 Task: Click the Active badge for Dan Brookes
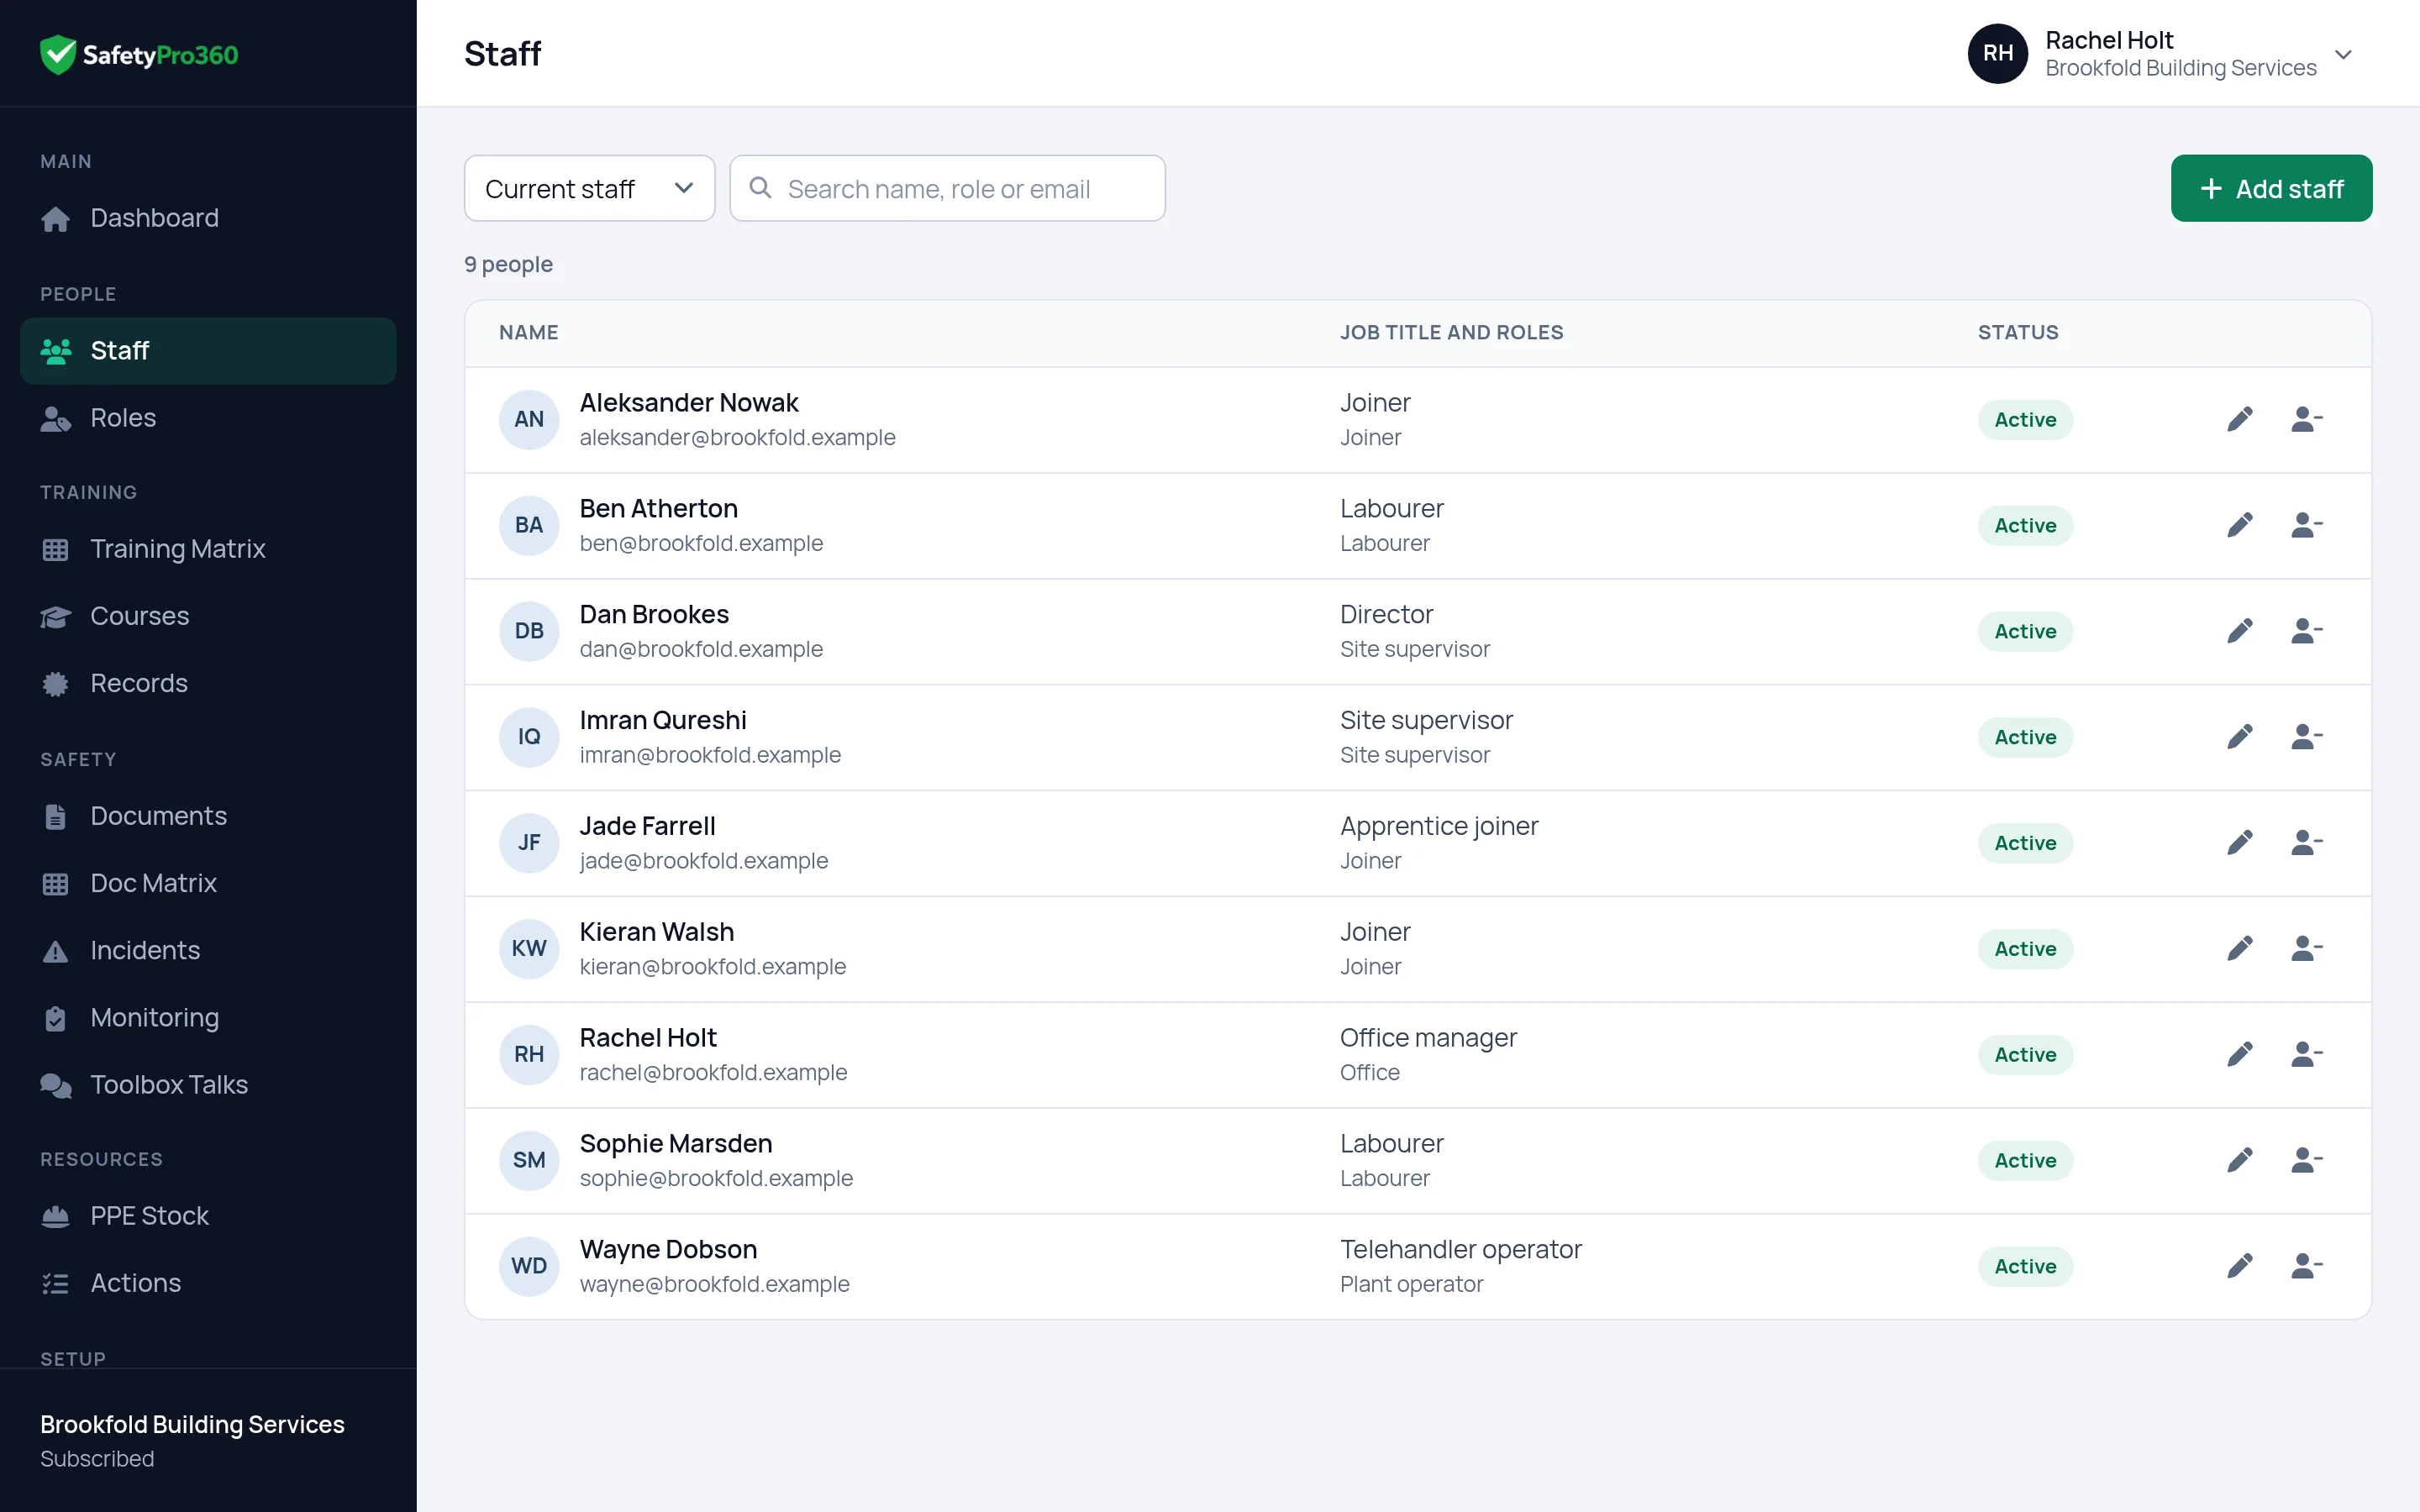[2025, 631]
